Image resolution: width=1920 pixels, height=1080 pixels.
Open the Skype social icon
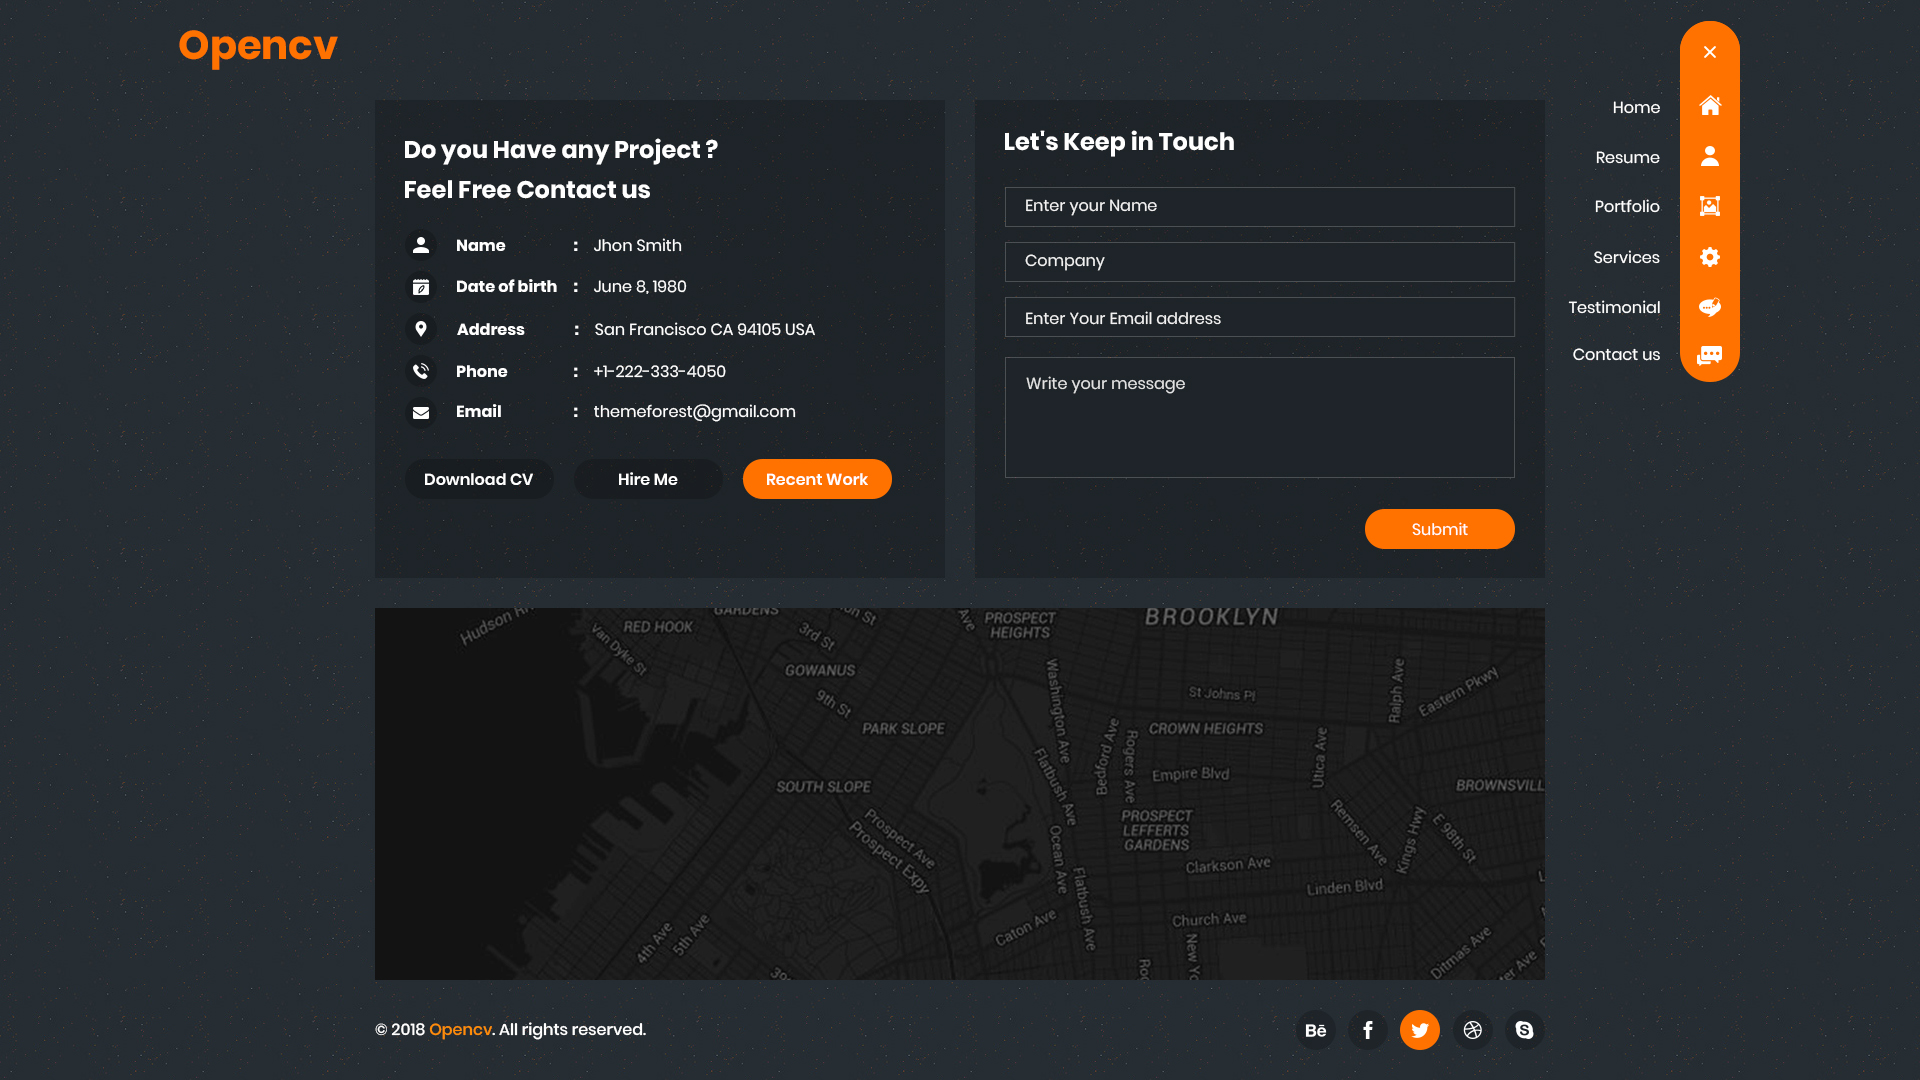[x=1524, y=1030]
